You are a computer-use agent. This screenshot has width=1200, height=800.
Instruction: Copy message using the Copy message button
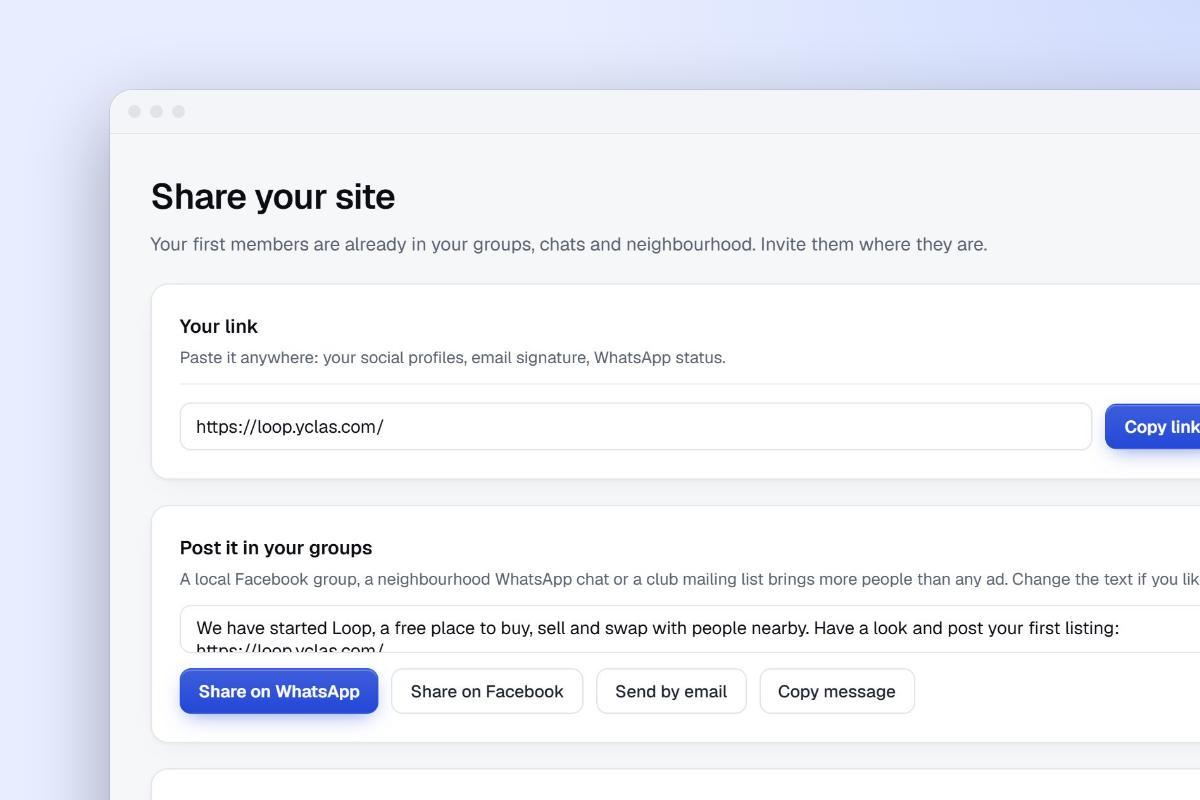click(837, 691)
